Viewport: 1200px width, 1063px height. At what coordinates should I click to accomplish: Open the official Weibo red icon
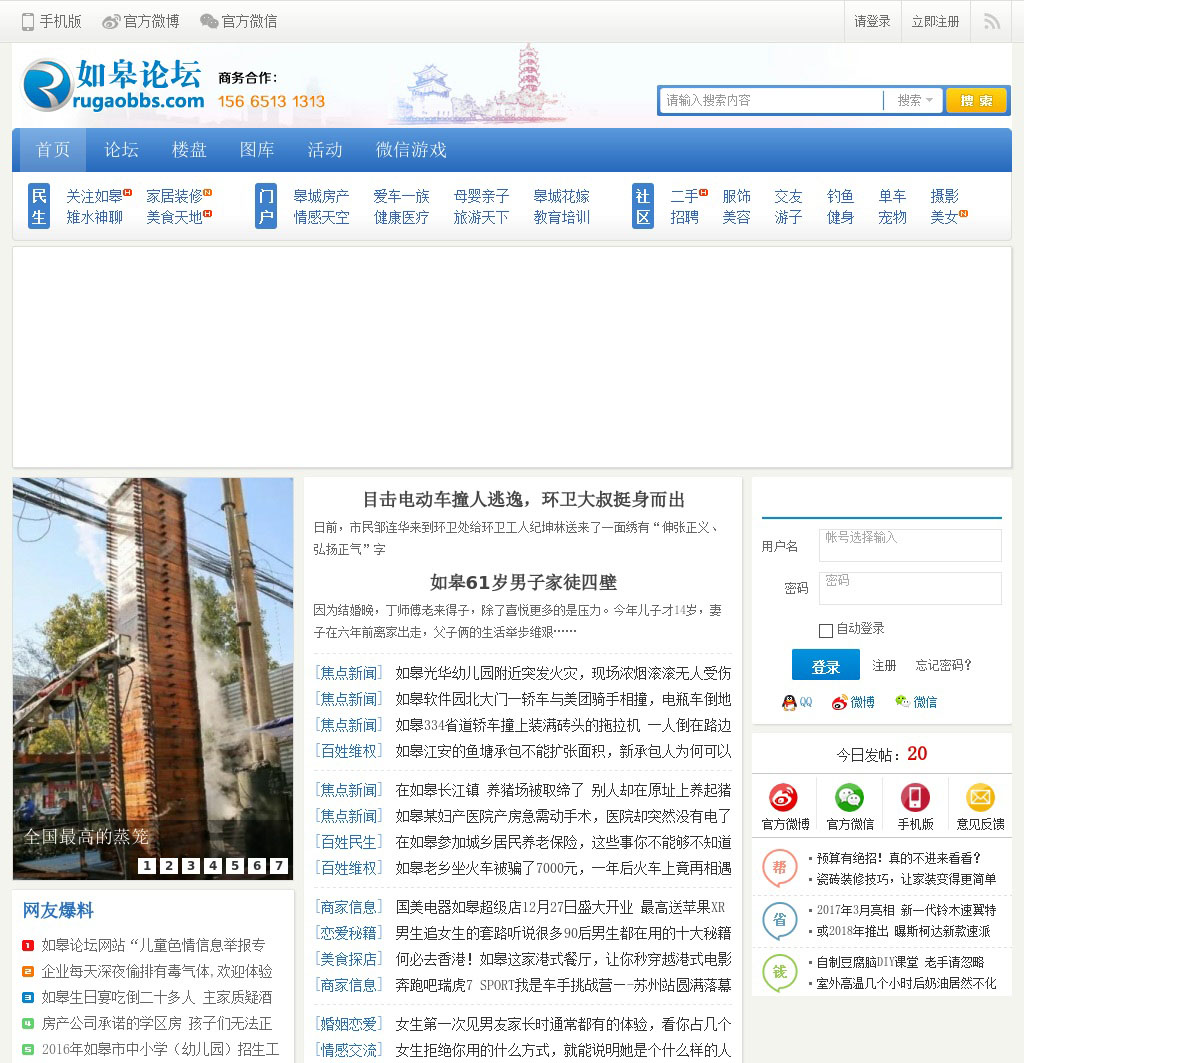(784, 797)
